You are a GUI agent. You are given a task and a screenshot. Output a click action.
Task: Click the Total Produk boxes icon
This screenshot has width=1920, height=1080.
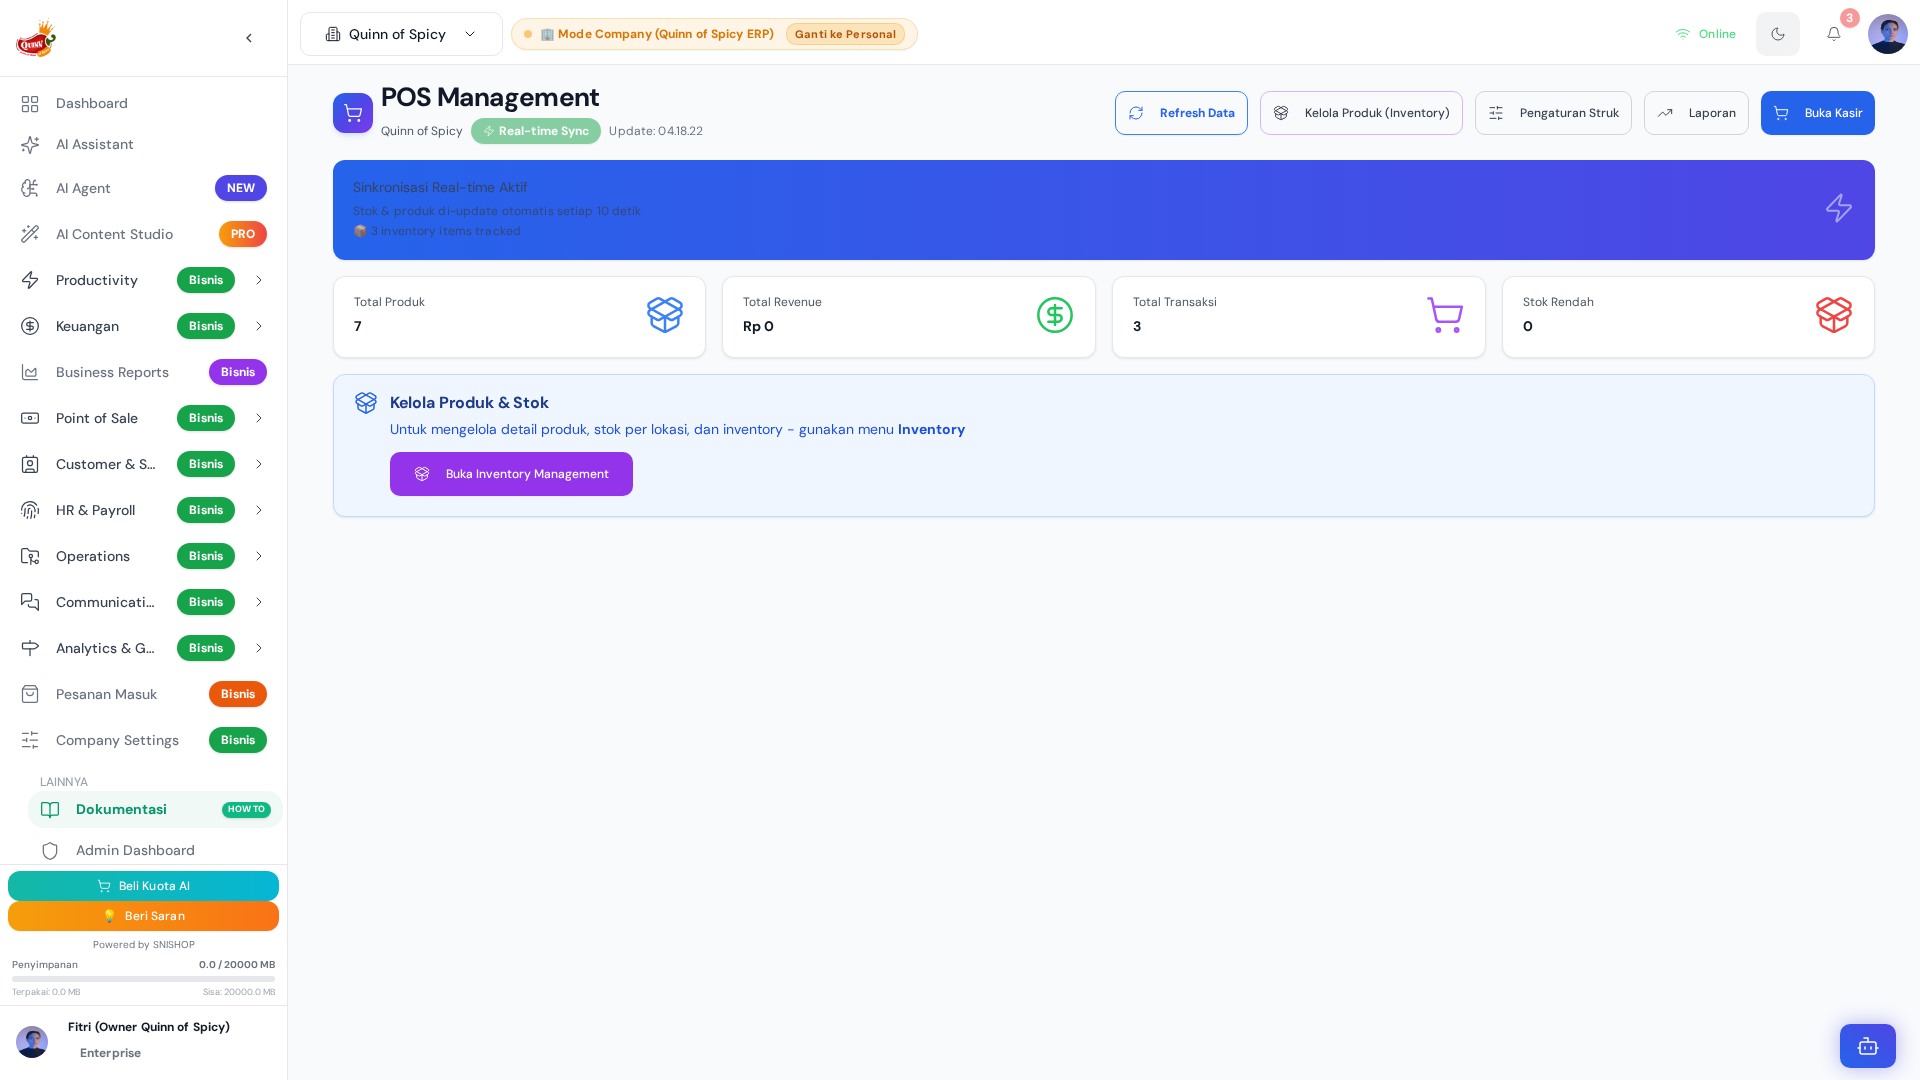coord(665,315)
